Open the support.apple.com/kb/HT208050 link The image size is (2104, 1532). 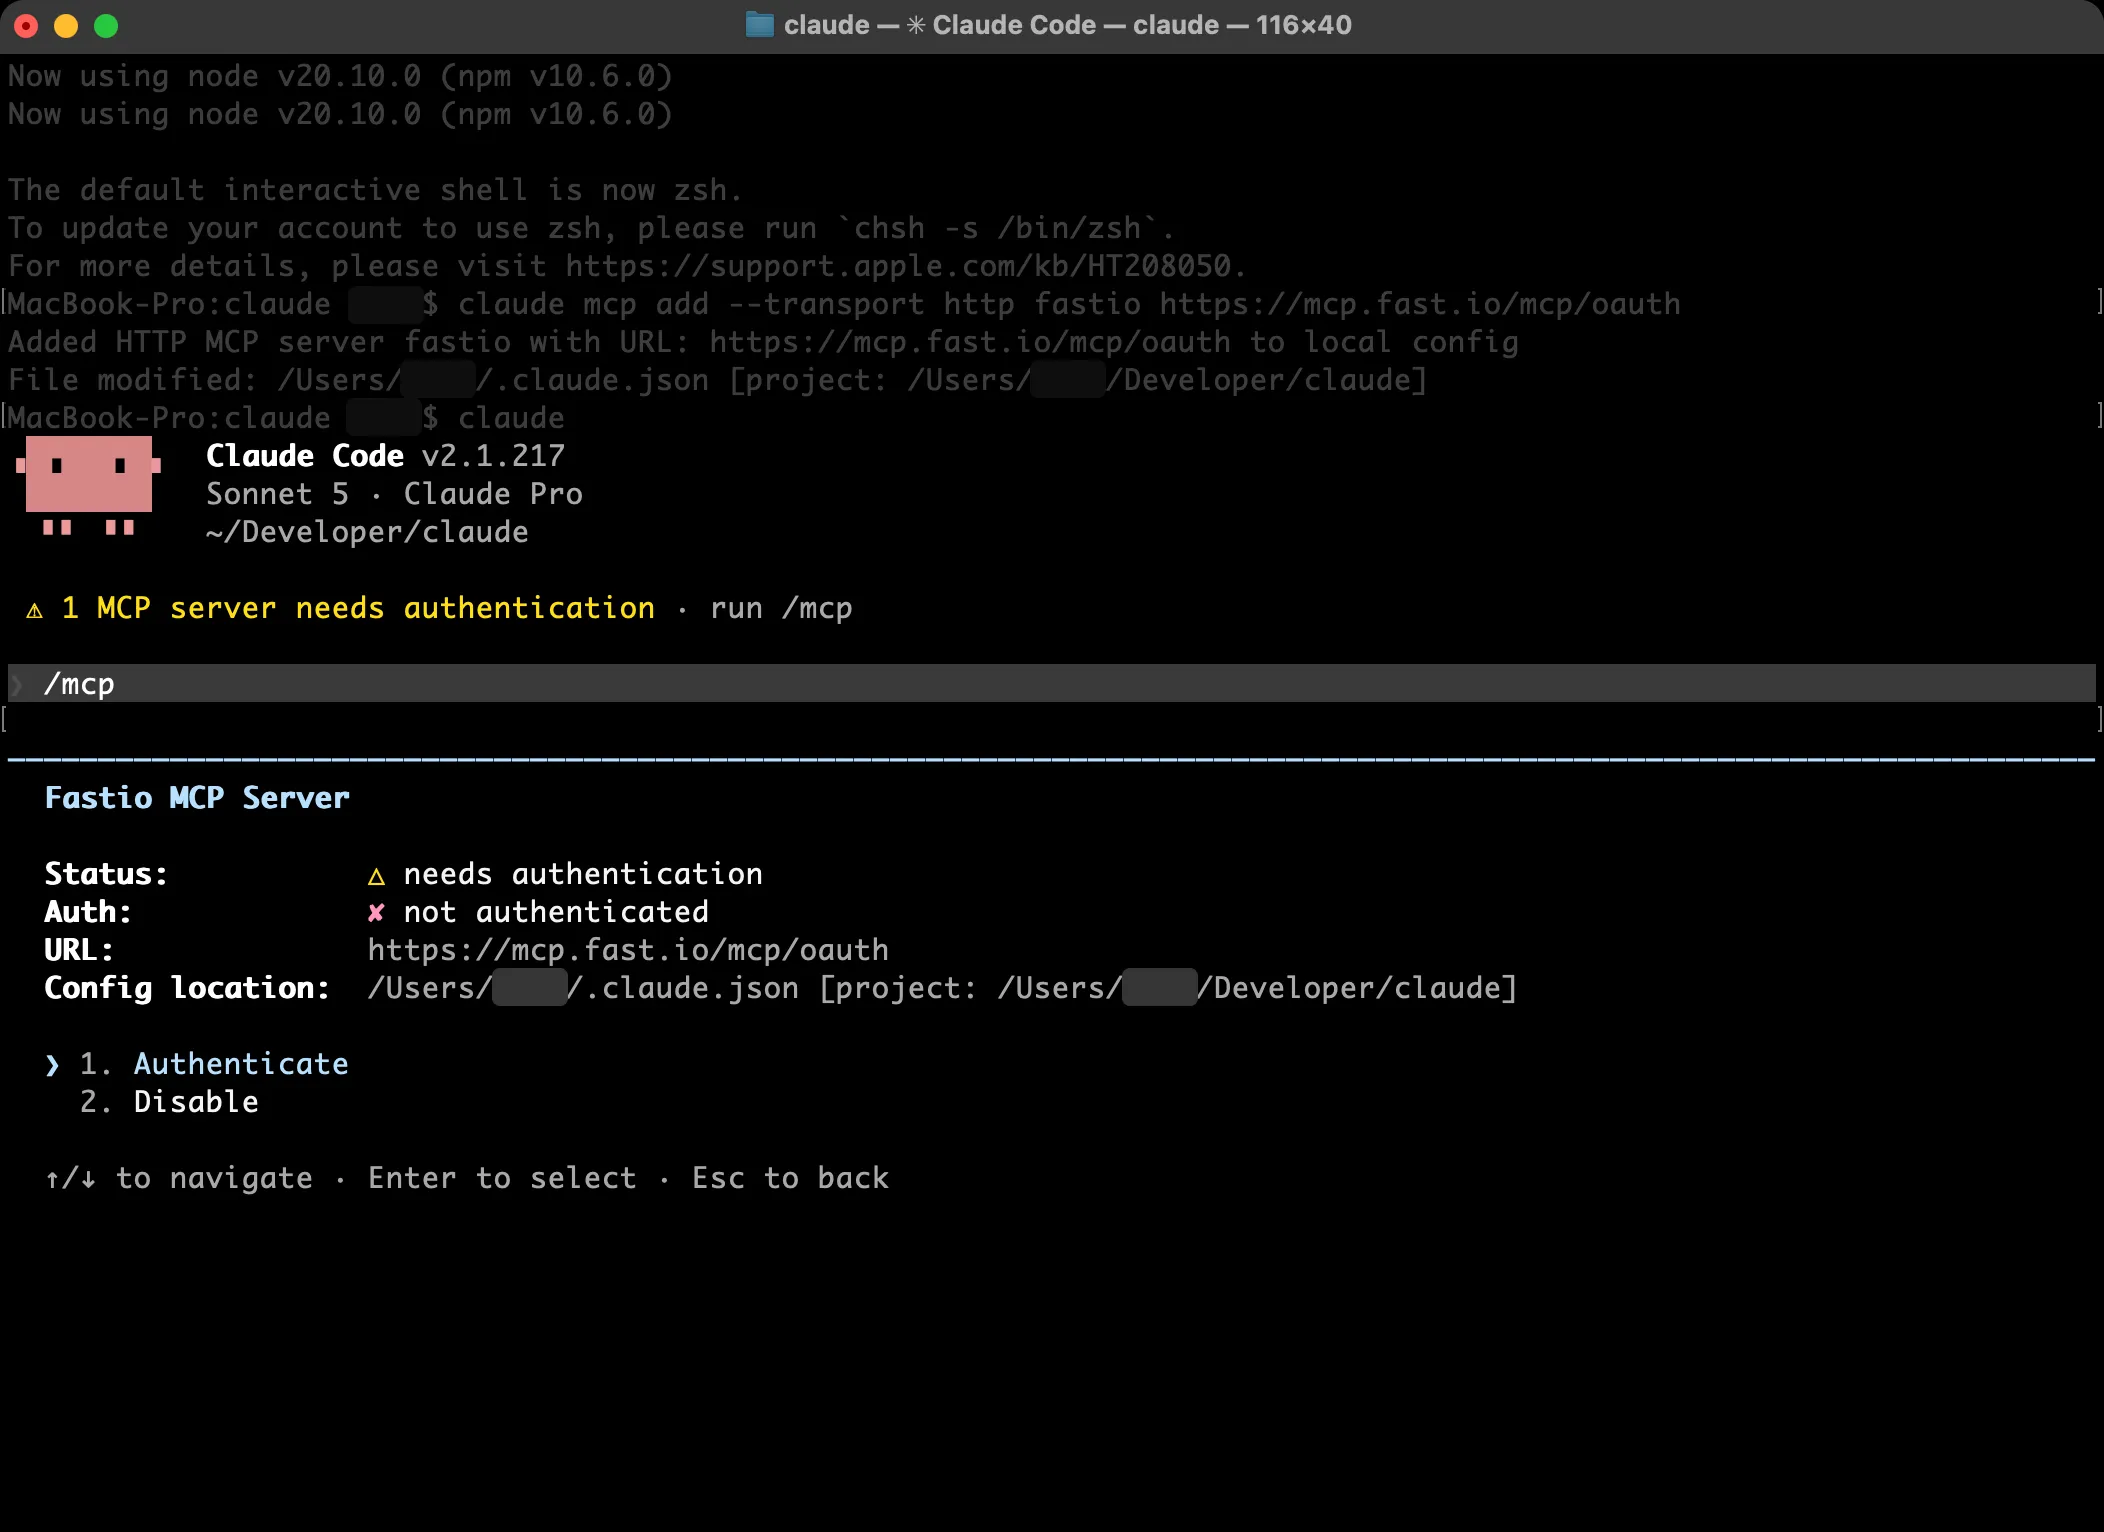[898, 266]
